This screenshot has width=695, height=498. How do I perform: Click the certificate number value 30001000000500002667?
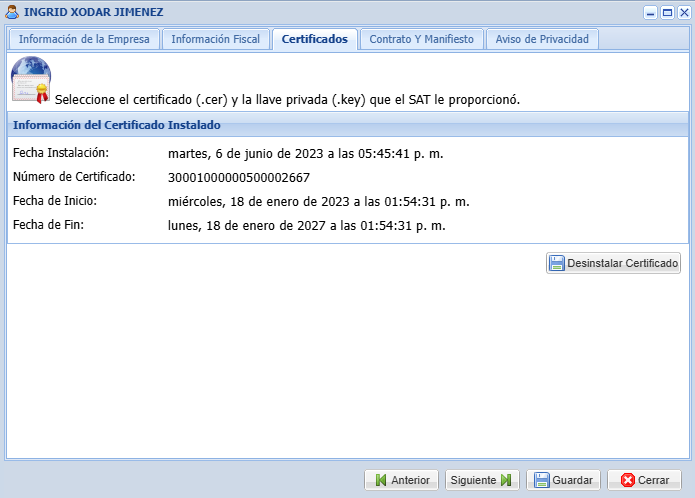point(239,177)
